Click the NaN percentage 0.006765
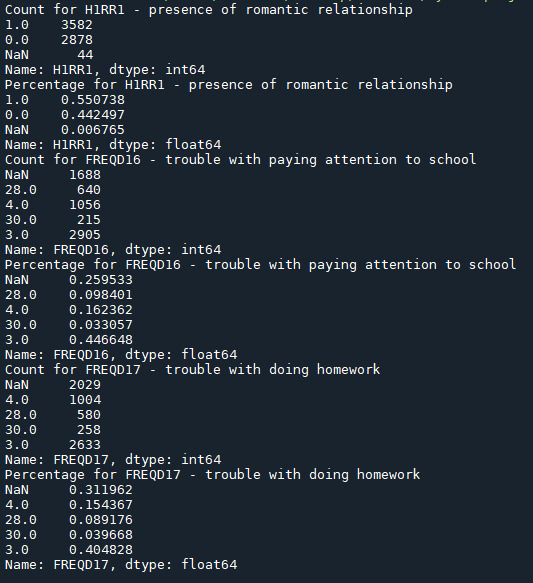This screenshot has height=583, width=533. [93, 130]
